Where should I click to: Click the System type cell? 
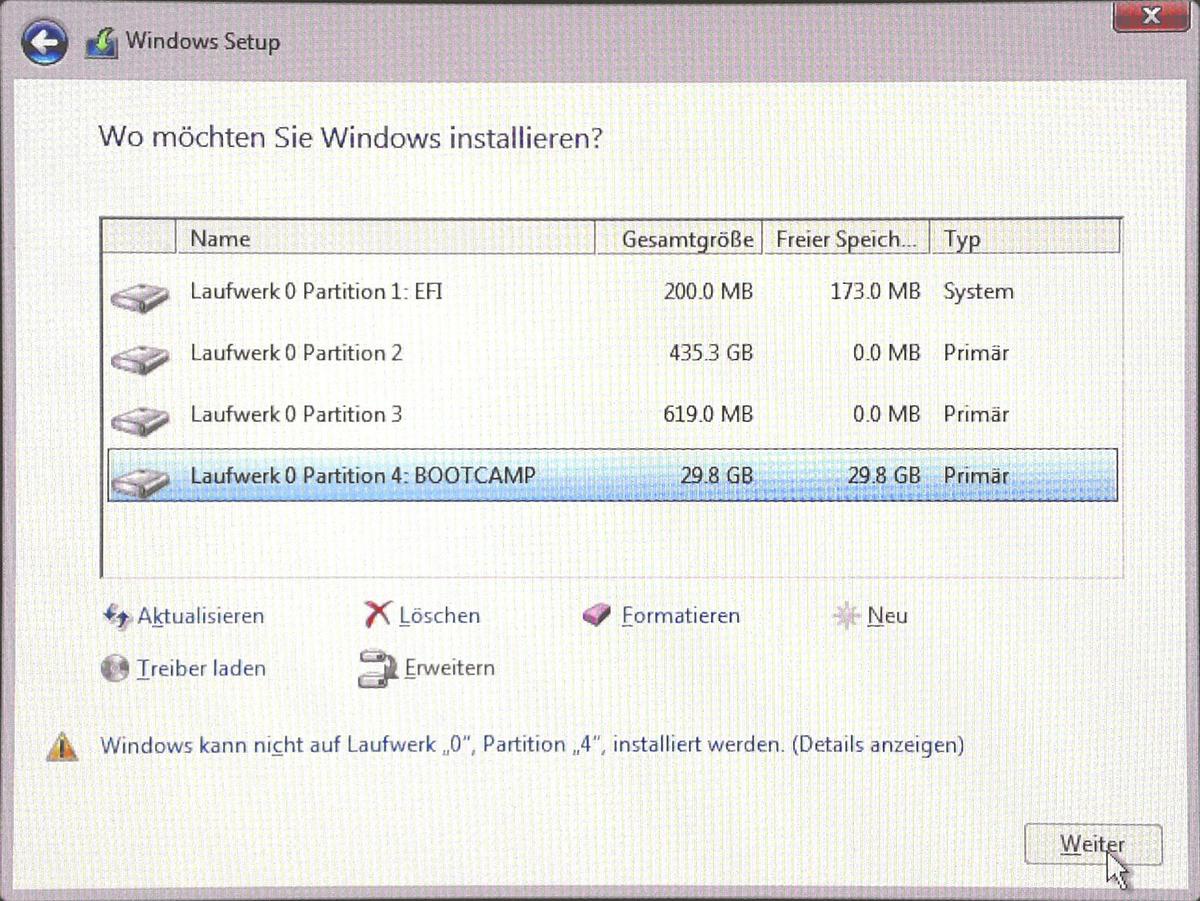pyautogui.click(x=978, y=292)
